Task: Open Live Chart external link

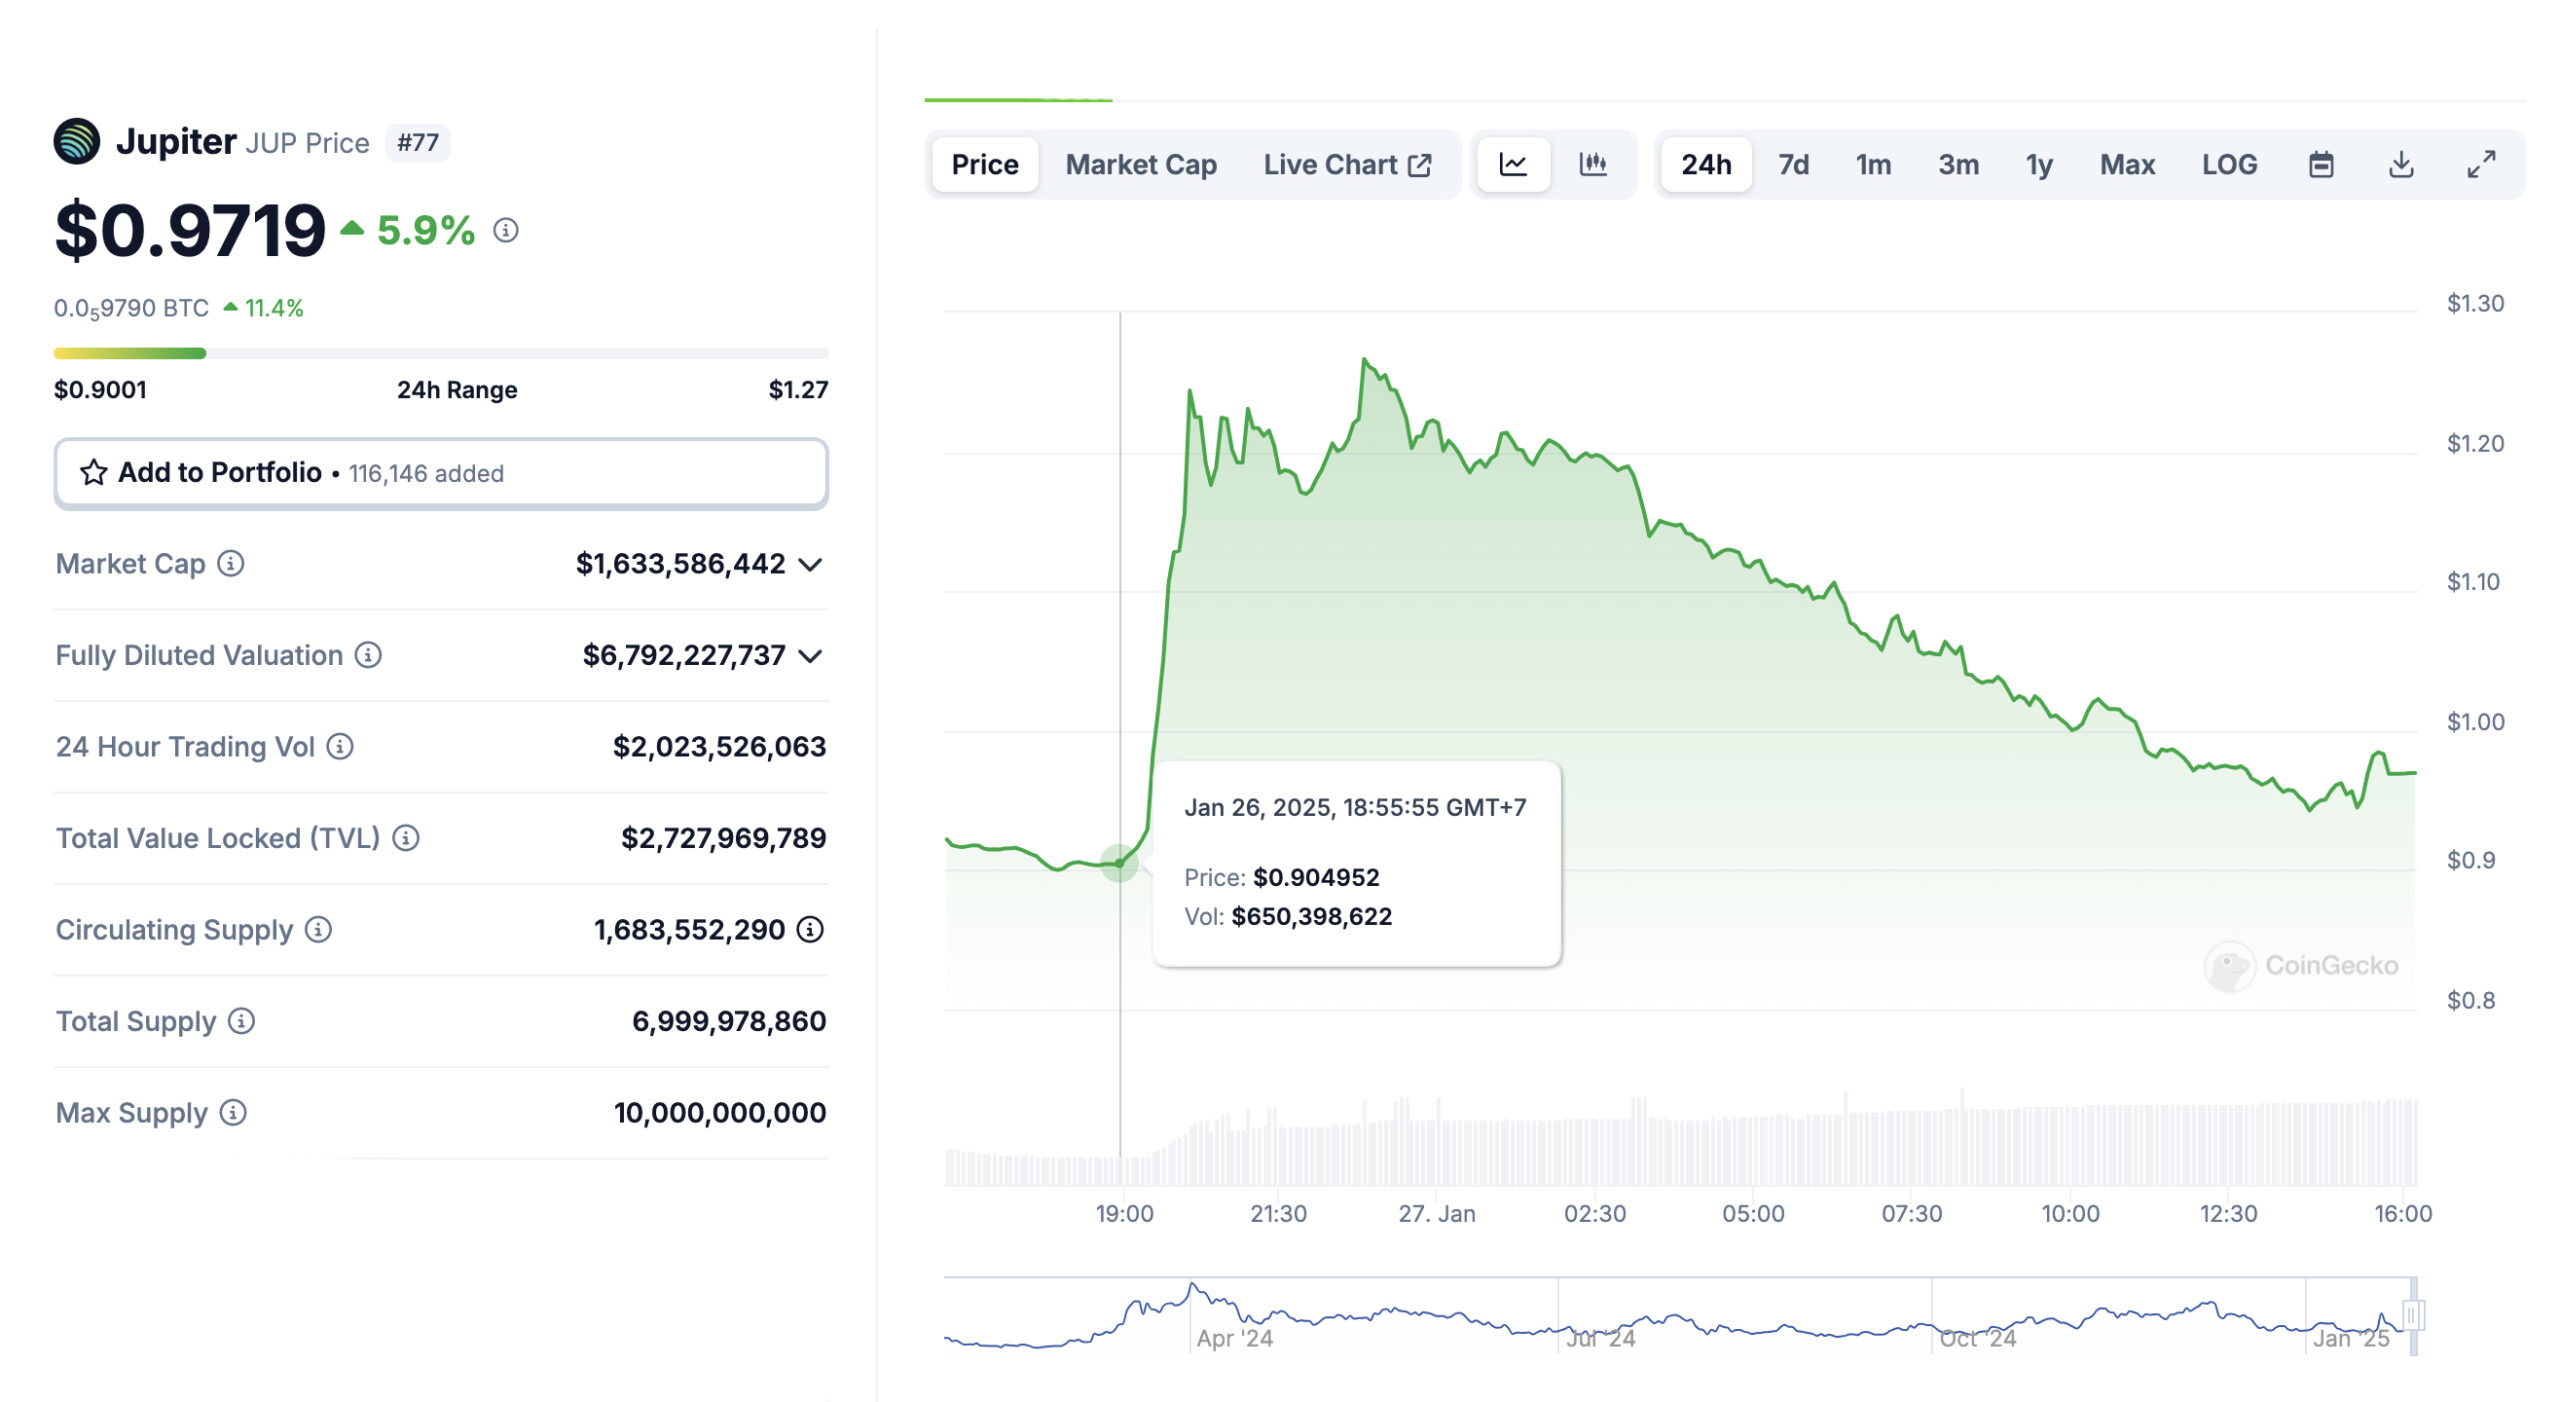Action: tap(1347, 164)
